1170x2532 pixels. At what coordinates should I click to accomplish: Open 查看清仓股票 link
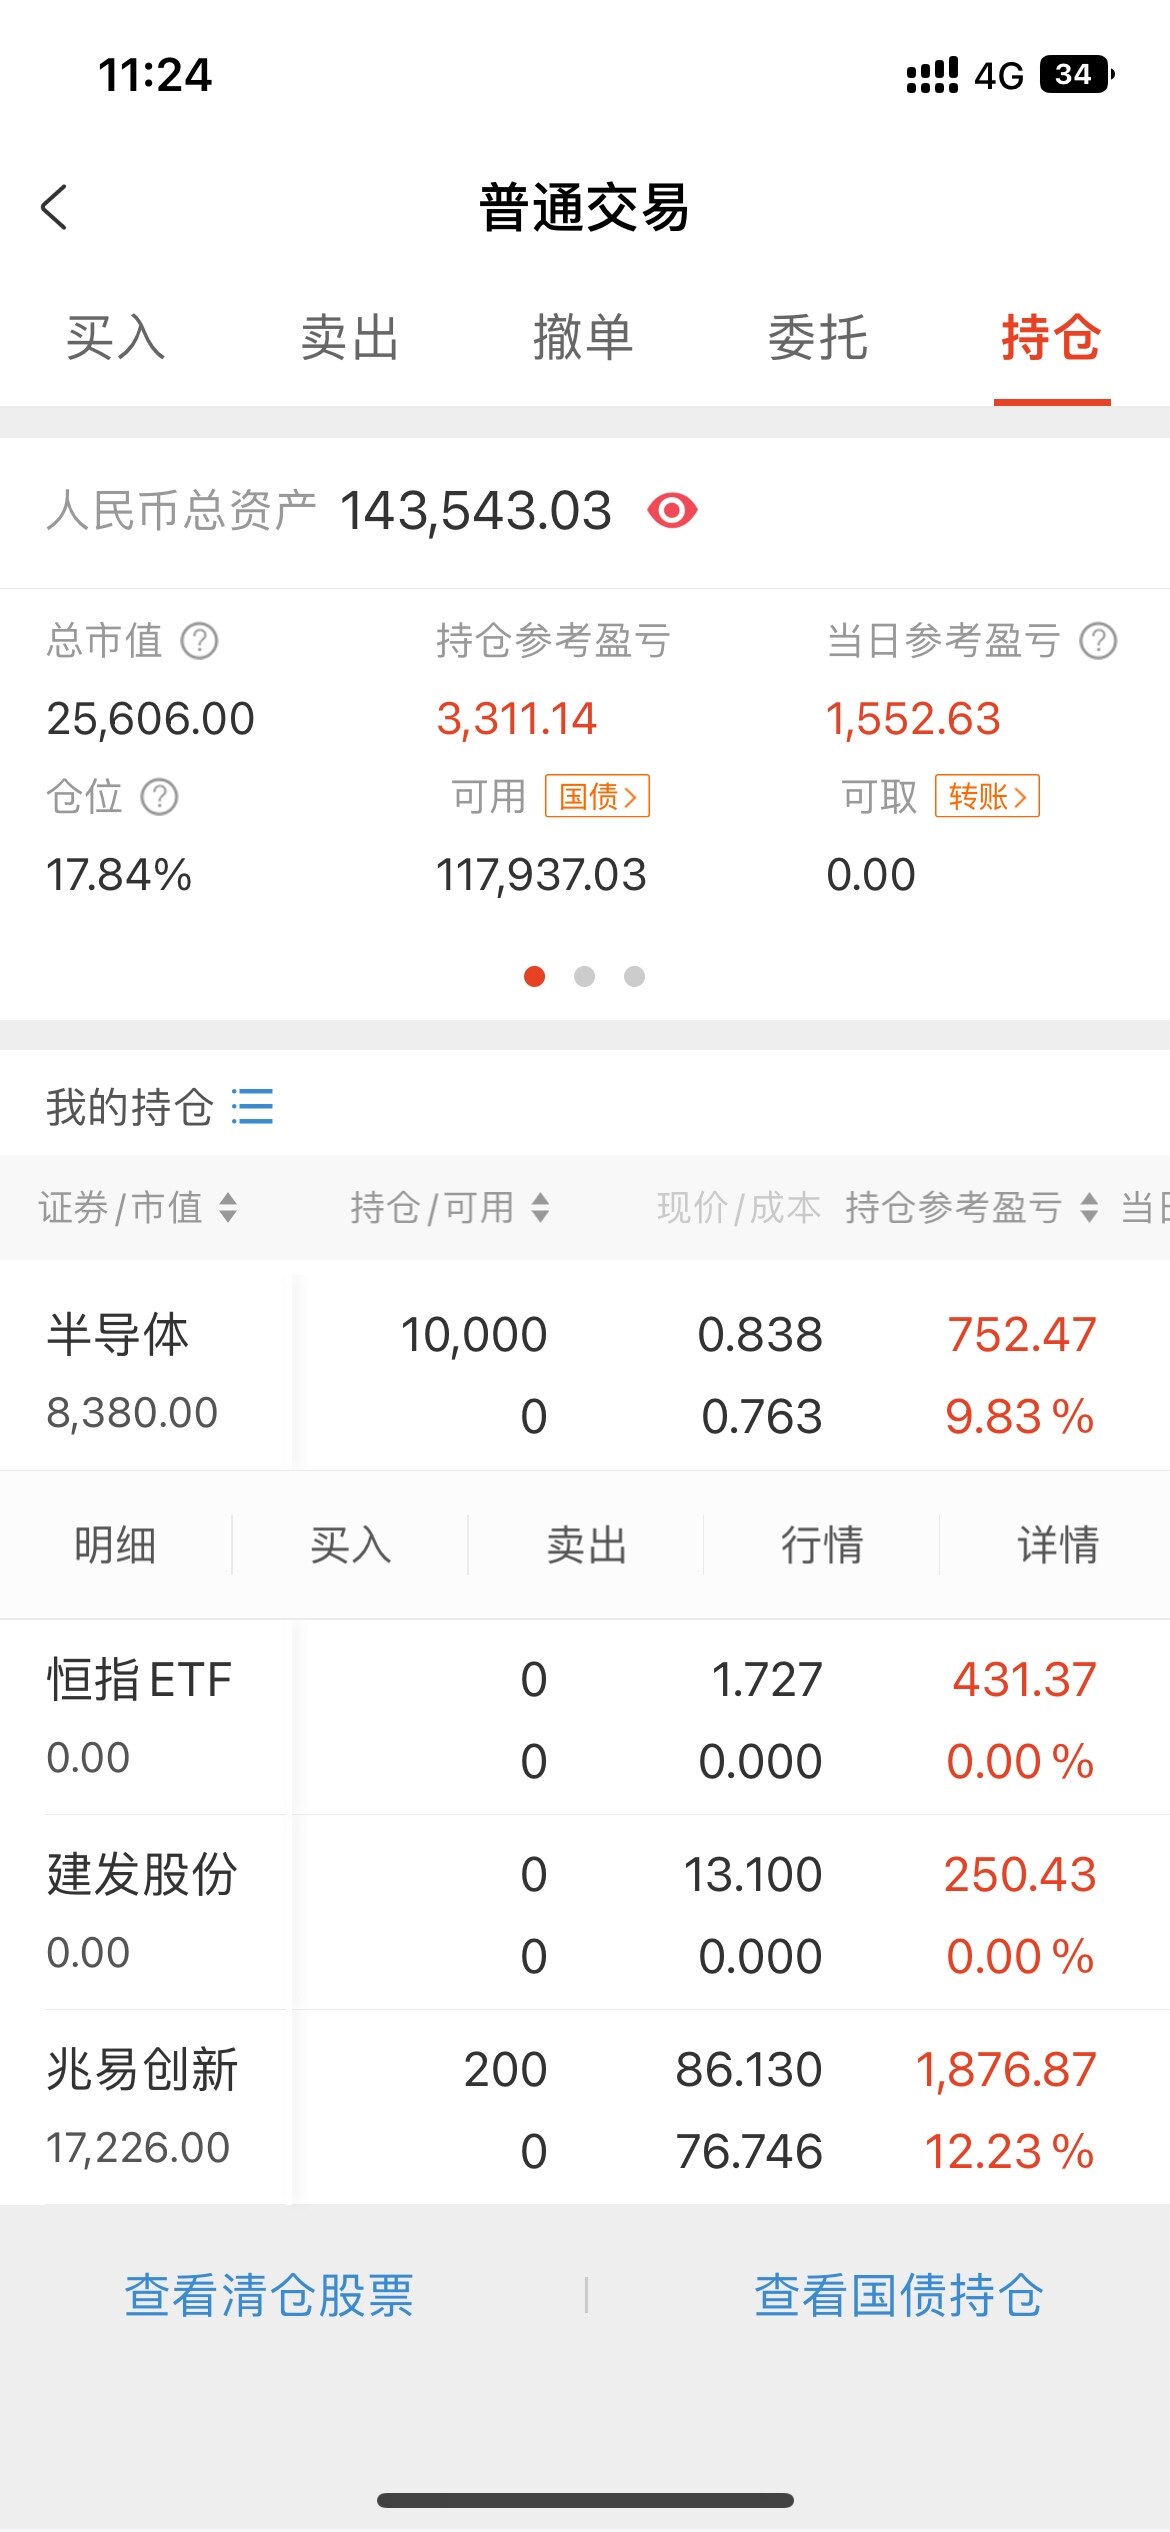click(x=269, y=2295)
